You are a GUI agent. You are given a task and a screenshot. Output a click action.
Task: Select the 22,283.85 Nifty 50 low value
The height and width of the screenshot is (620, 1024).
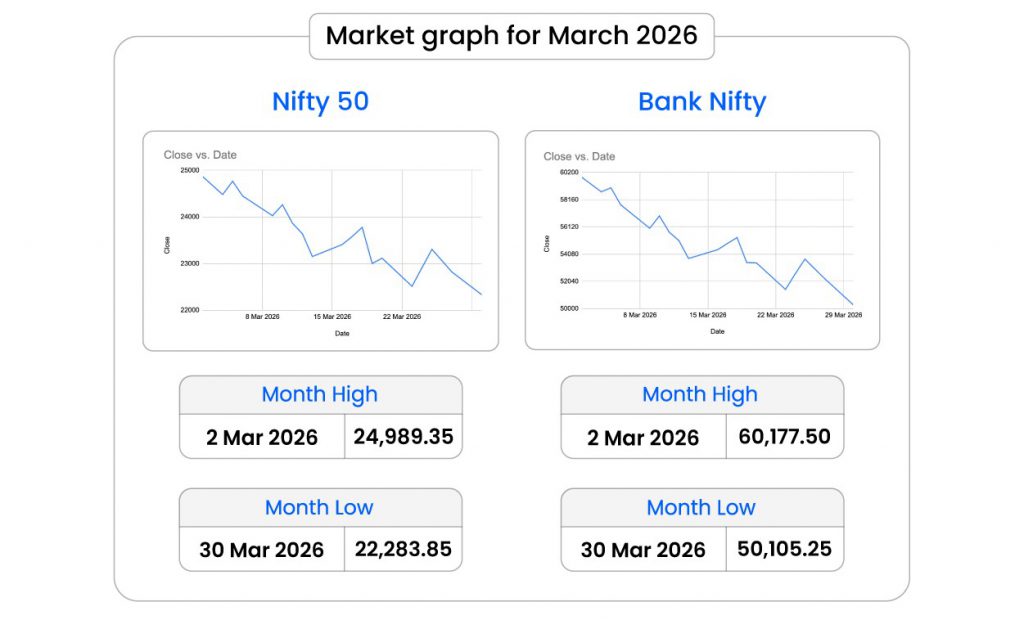point(403,549)
